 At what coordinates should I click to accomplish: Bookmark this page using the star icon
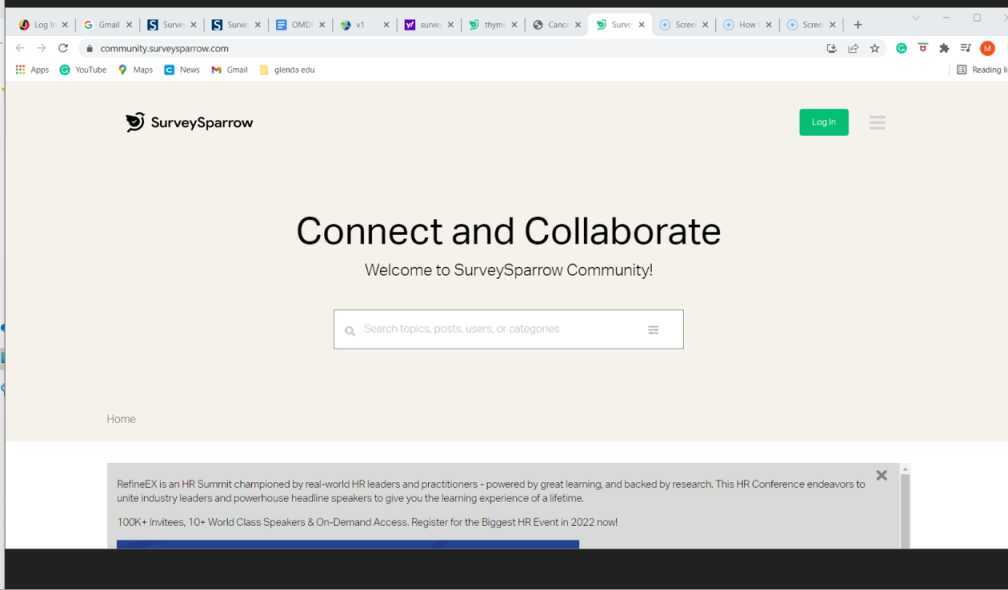(875, 47)
